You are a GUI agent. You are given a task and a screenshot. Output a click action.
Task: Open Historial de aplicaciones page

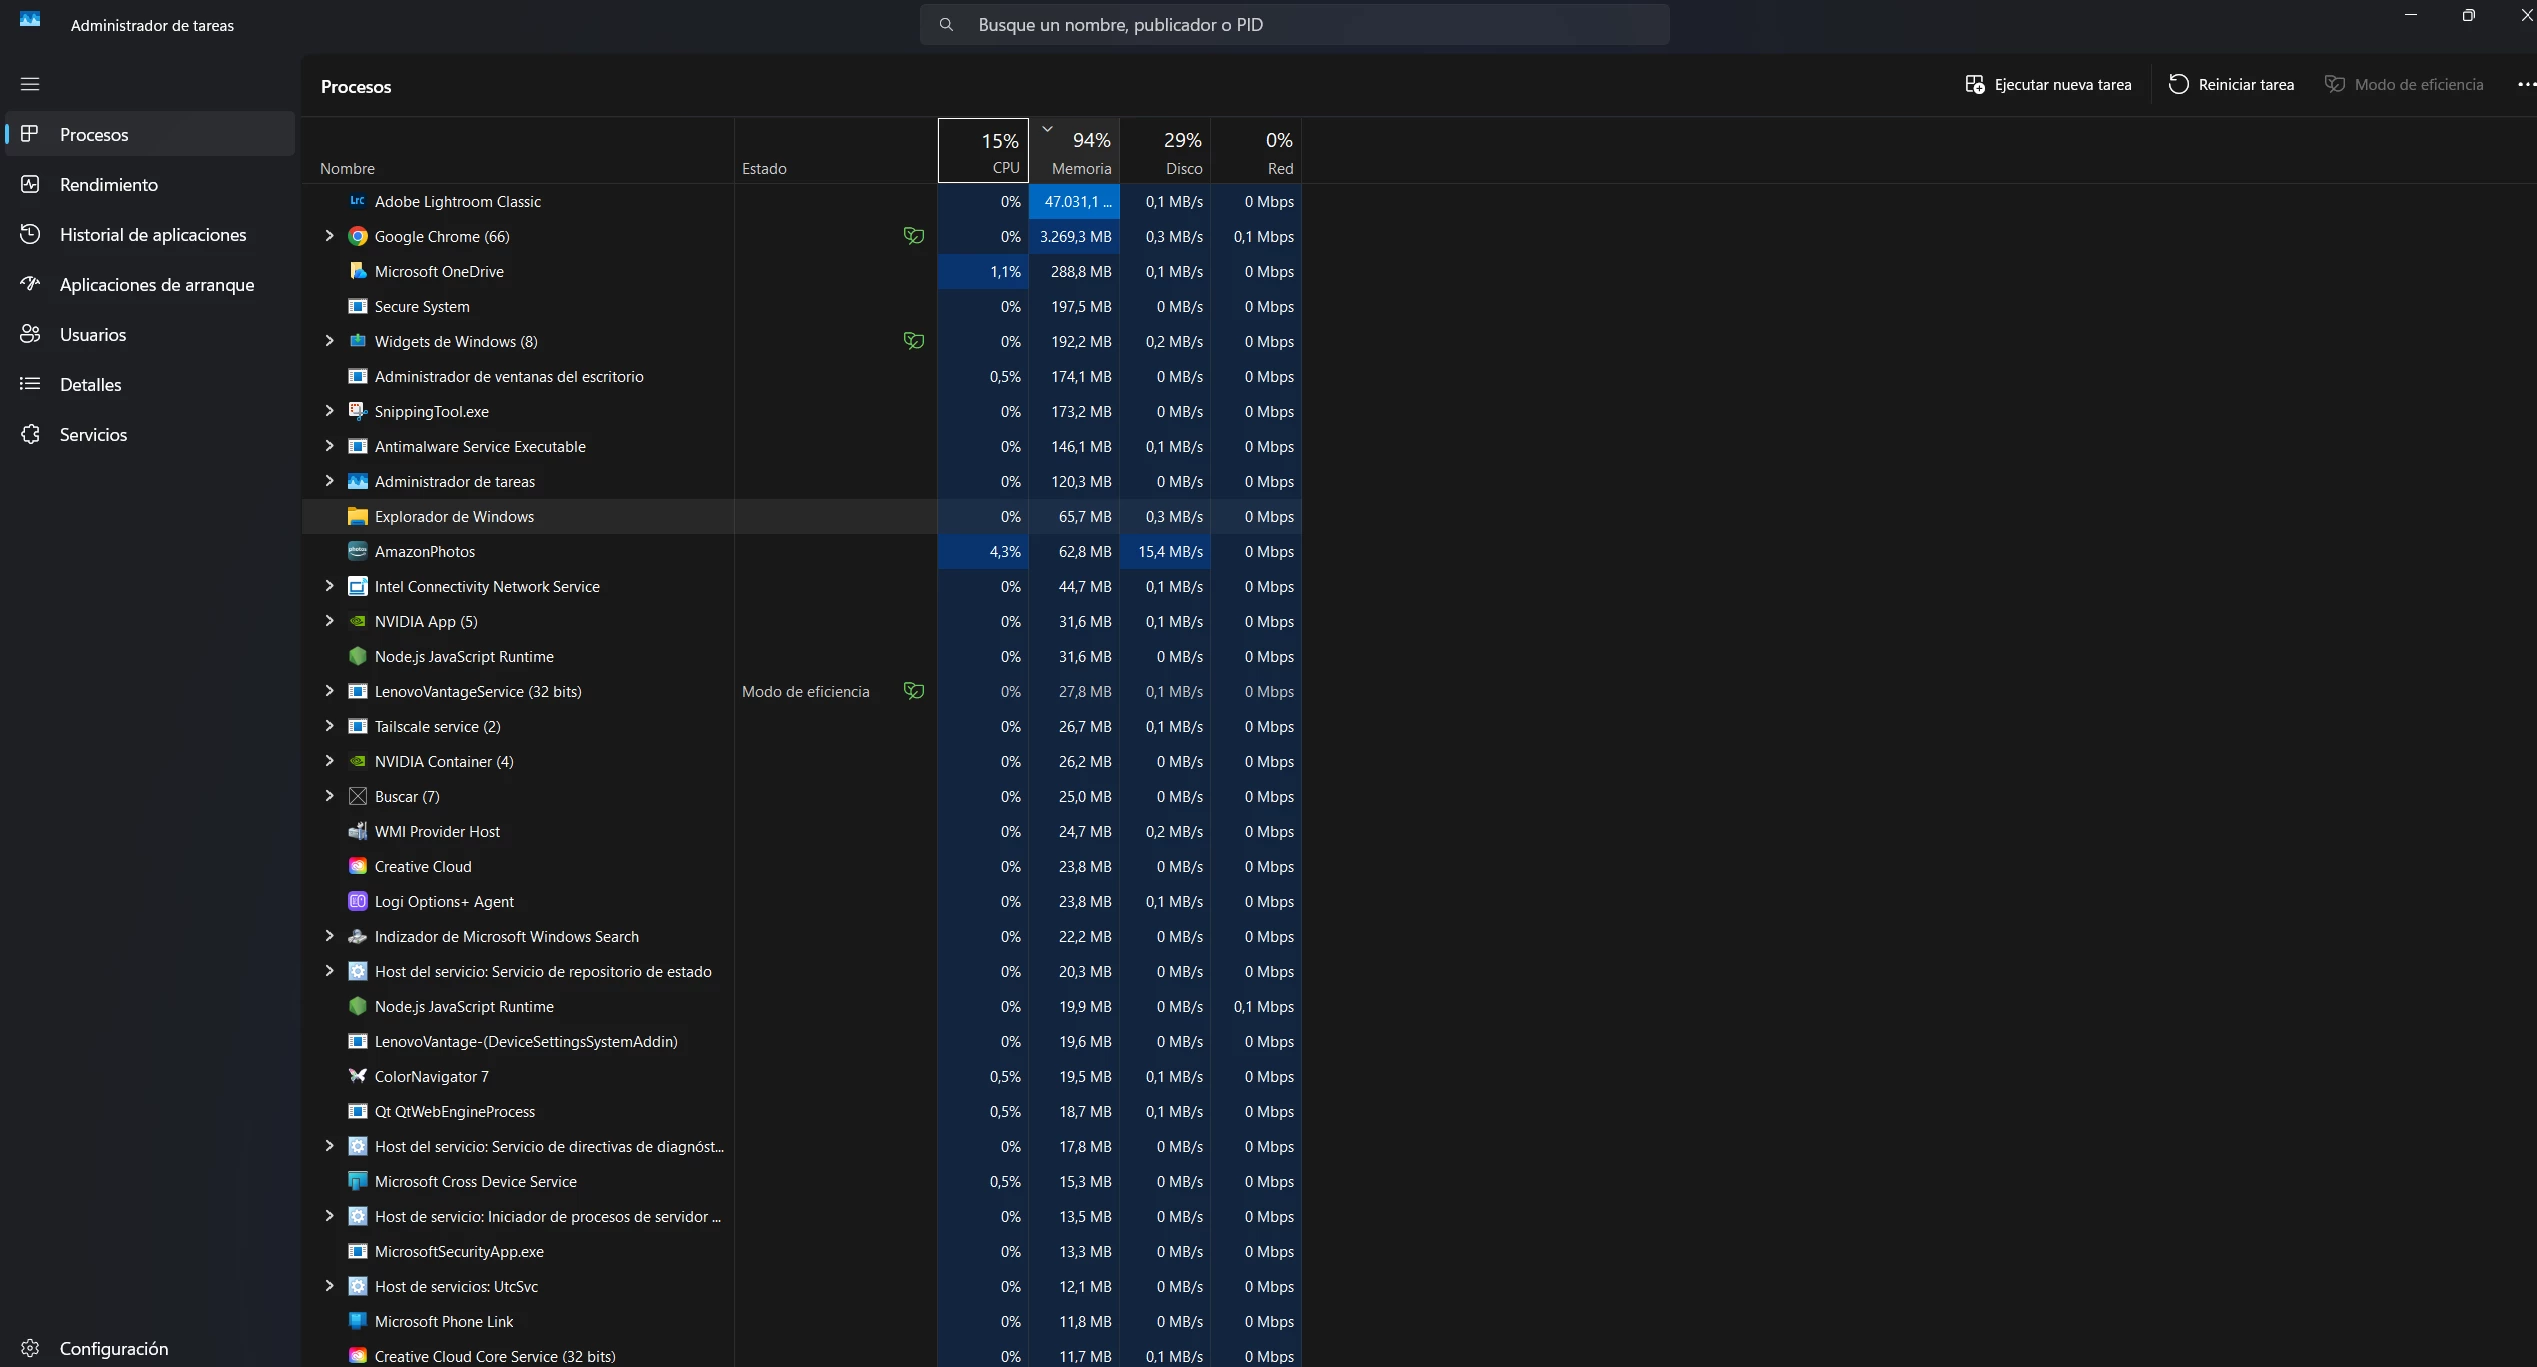(152, 234)
